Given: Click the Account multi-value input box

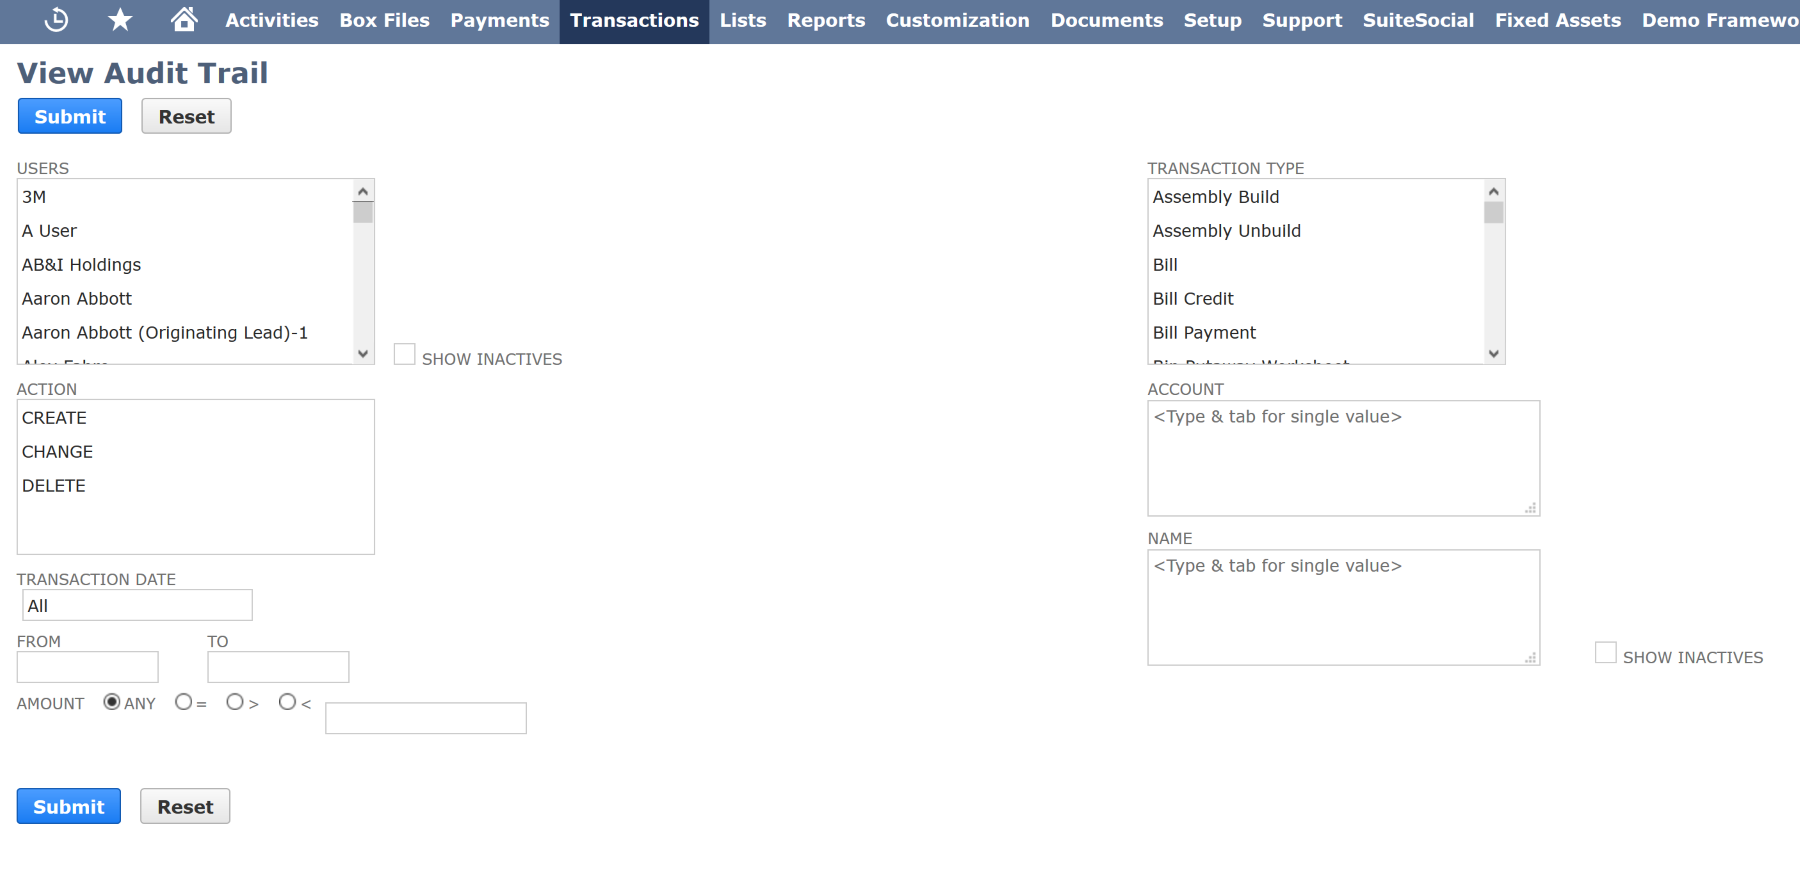Looking at the screenshot, I should coord(1343,458).
